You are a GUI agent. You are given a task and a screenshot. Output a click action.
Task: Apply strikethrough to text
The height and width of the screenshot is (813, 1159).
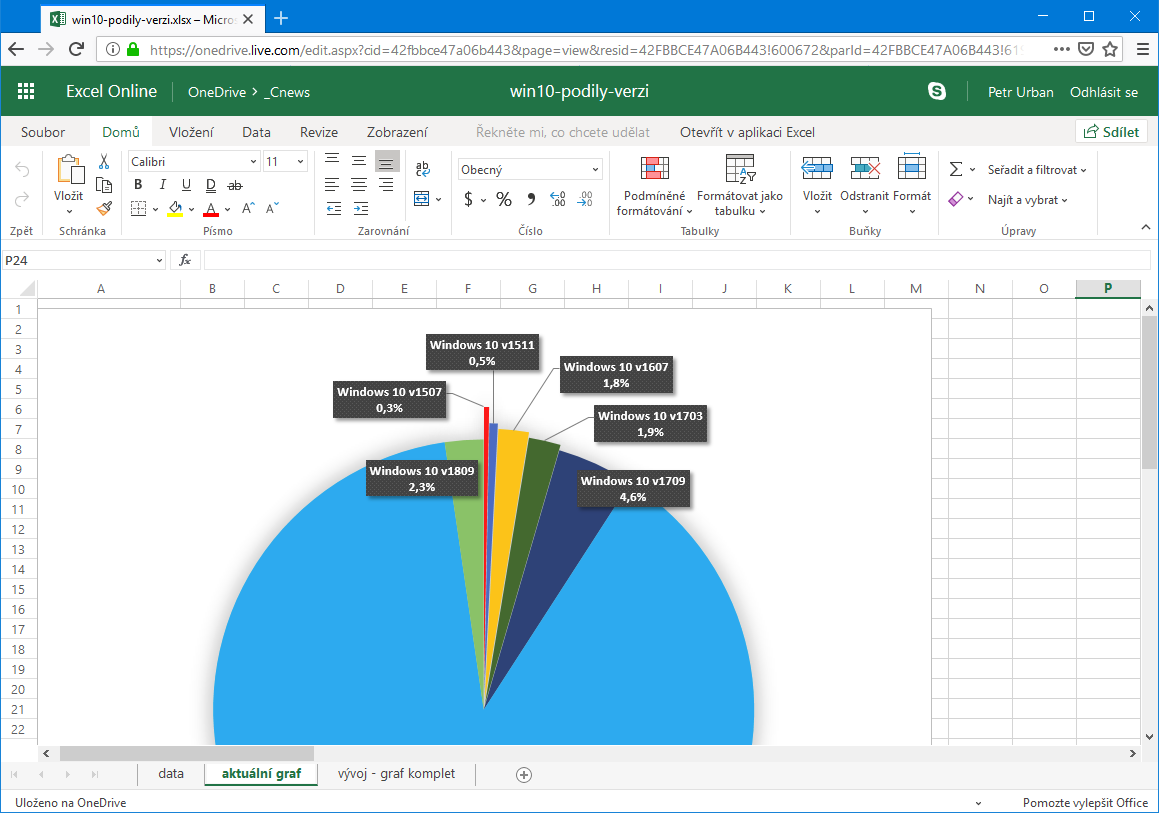click(234, 185)
